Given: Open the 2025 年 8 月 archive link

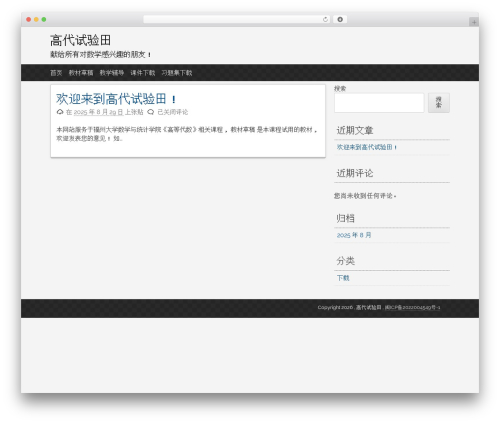Looking at the screenshot, I should click(x=354, y=235).
